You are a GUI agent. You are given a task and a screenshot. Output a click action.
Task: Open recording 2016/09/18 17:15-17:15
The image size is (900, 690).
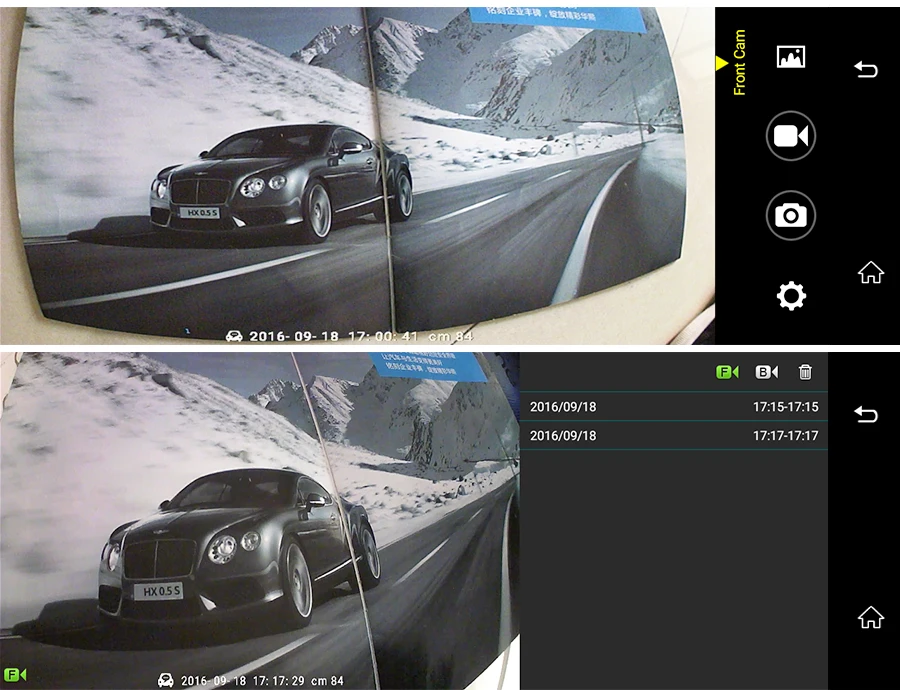click(674, 406)
